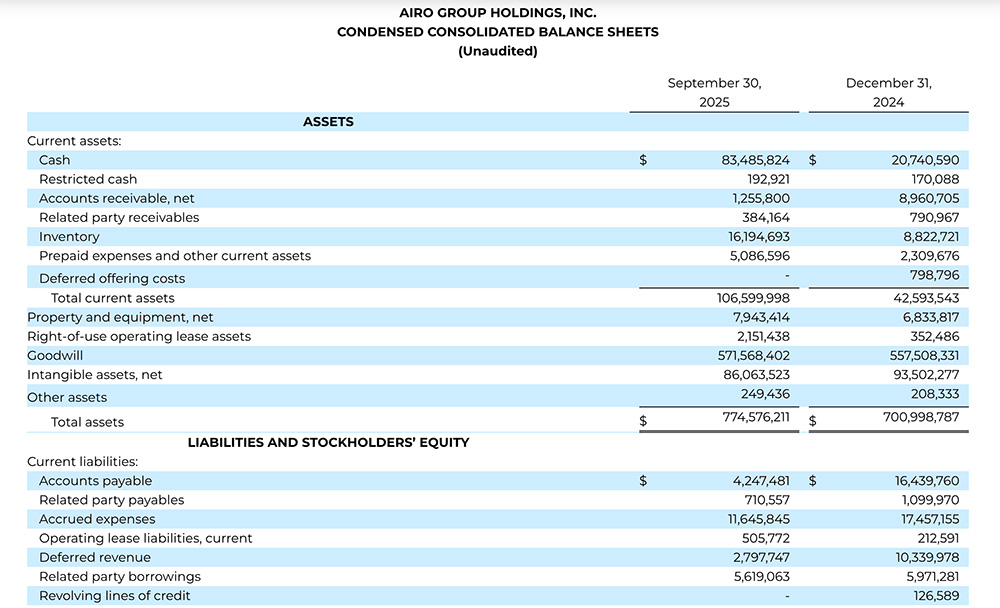Viewport: 1000px width, 608px height.
Task: Click the Goodwill row label
Action: coord(56,355)
